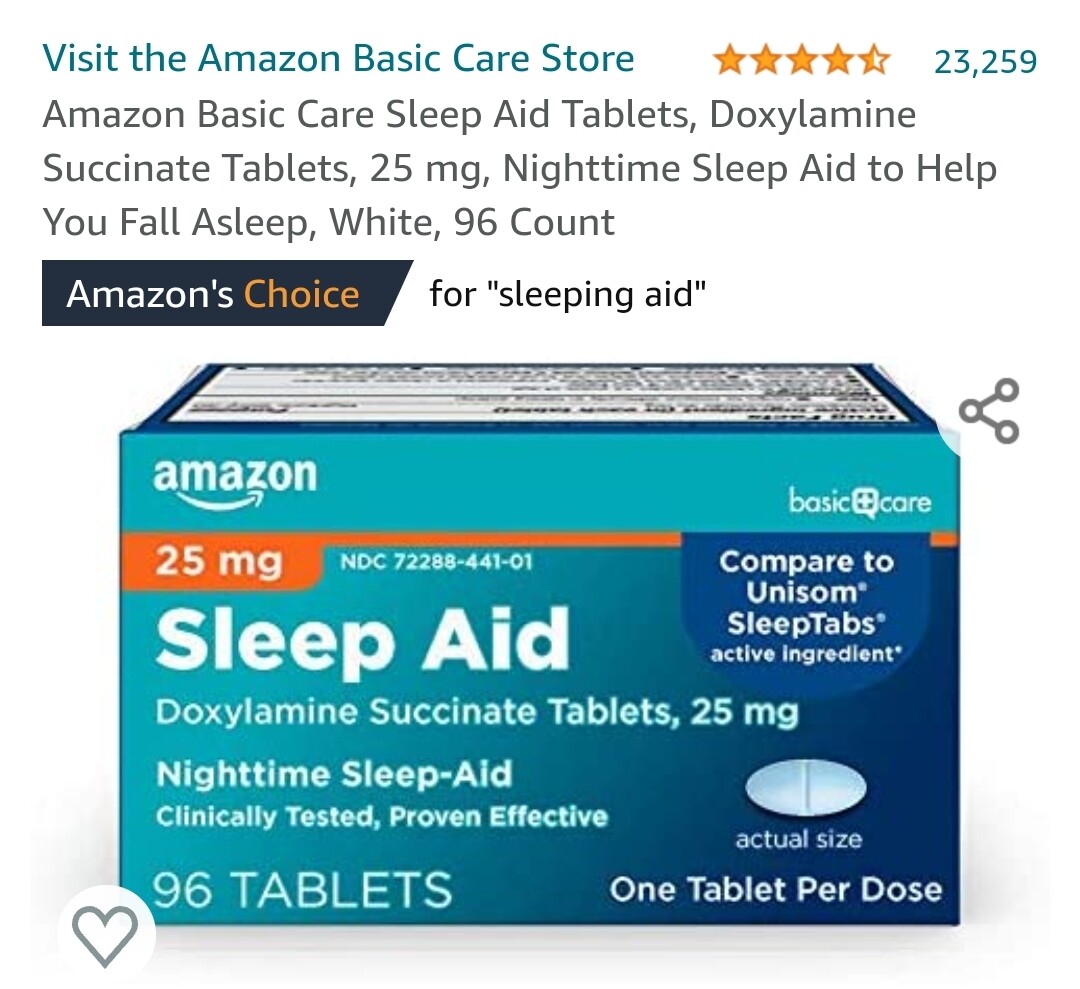Tap the NDC 72288-441-01 code on the box
1080x989 pixels.
click(x=437, y=562)
